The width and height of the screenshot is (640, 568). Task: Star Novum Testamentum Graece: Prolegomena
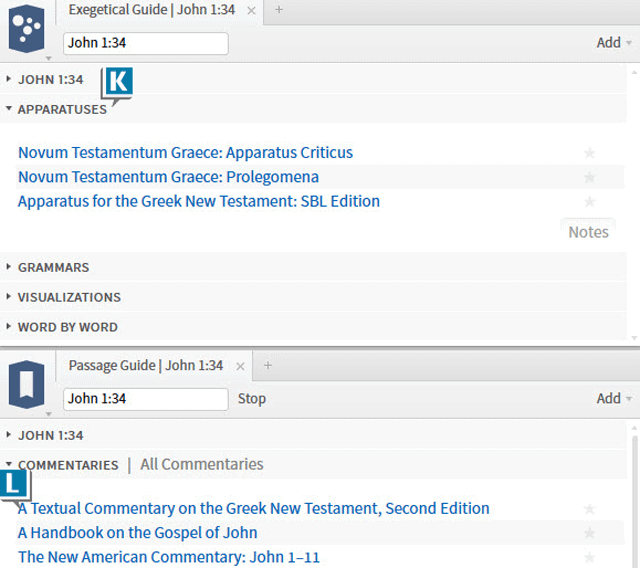(x=589, y=177)
